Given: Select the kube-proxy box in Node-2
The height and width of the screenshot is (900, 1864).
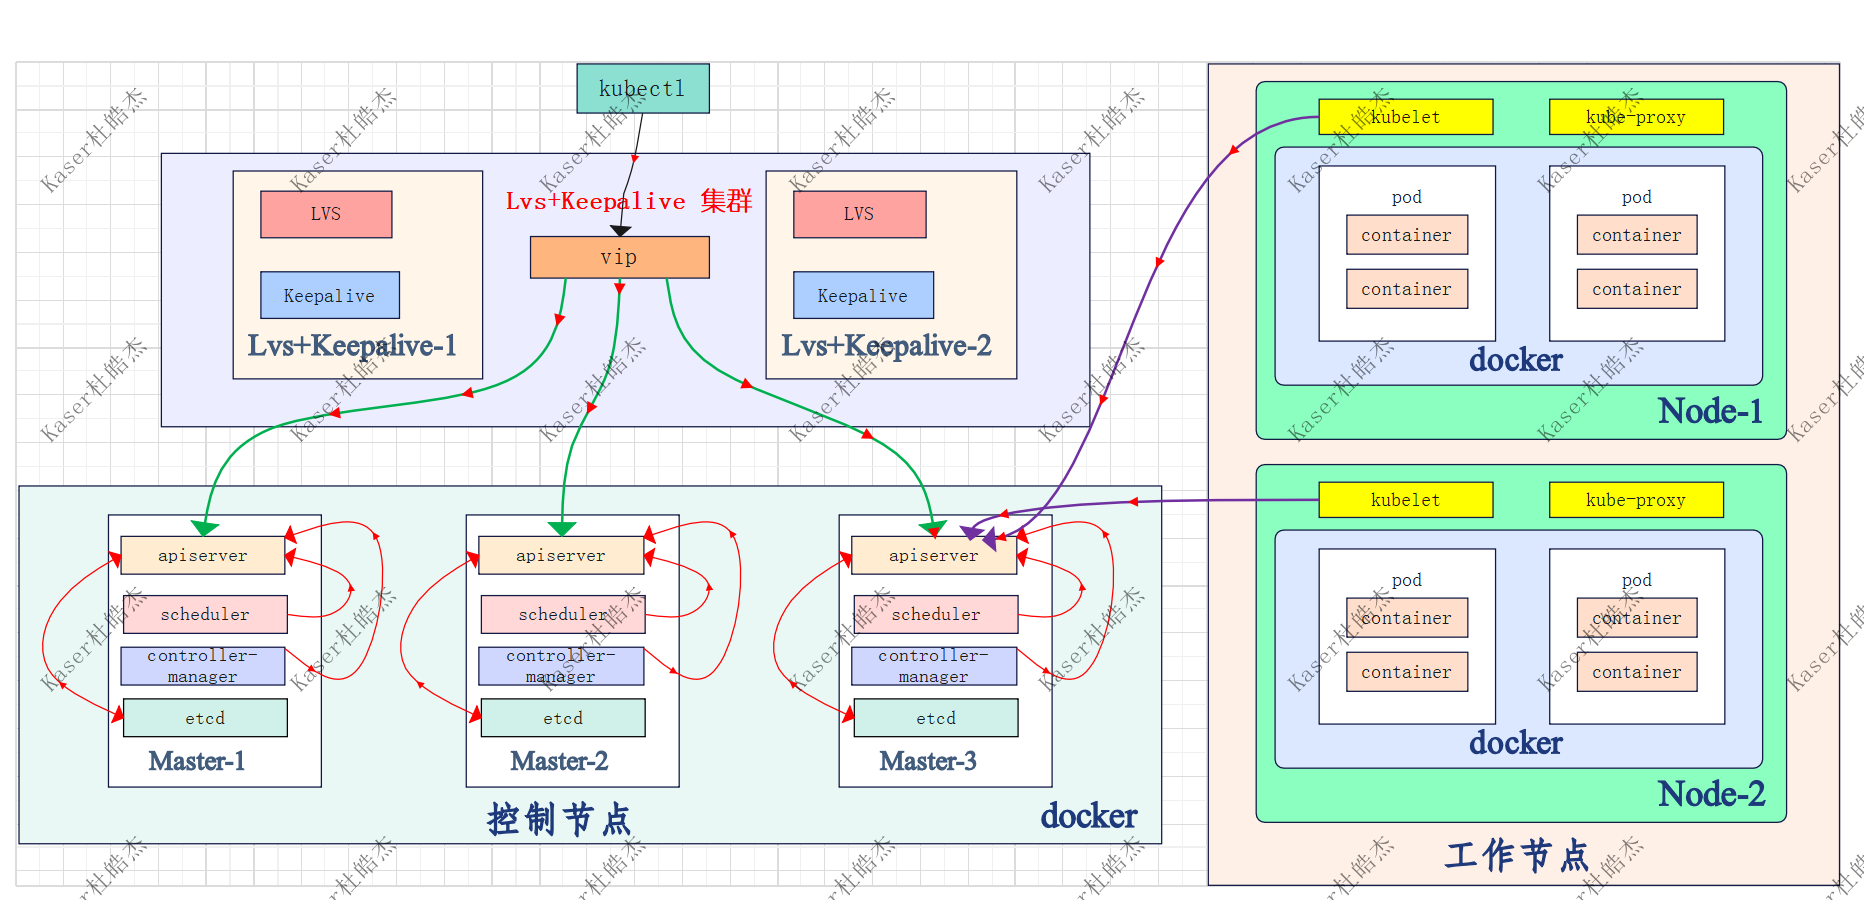Looking at the screenshot, I should click(x=1636, y=500).
